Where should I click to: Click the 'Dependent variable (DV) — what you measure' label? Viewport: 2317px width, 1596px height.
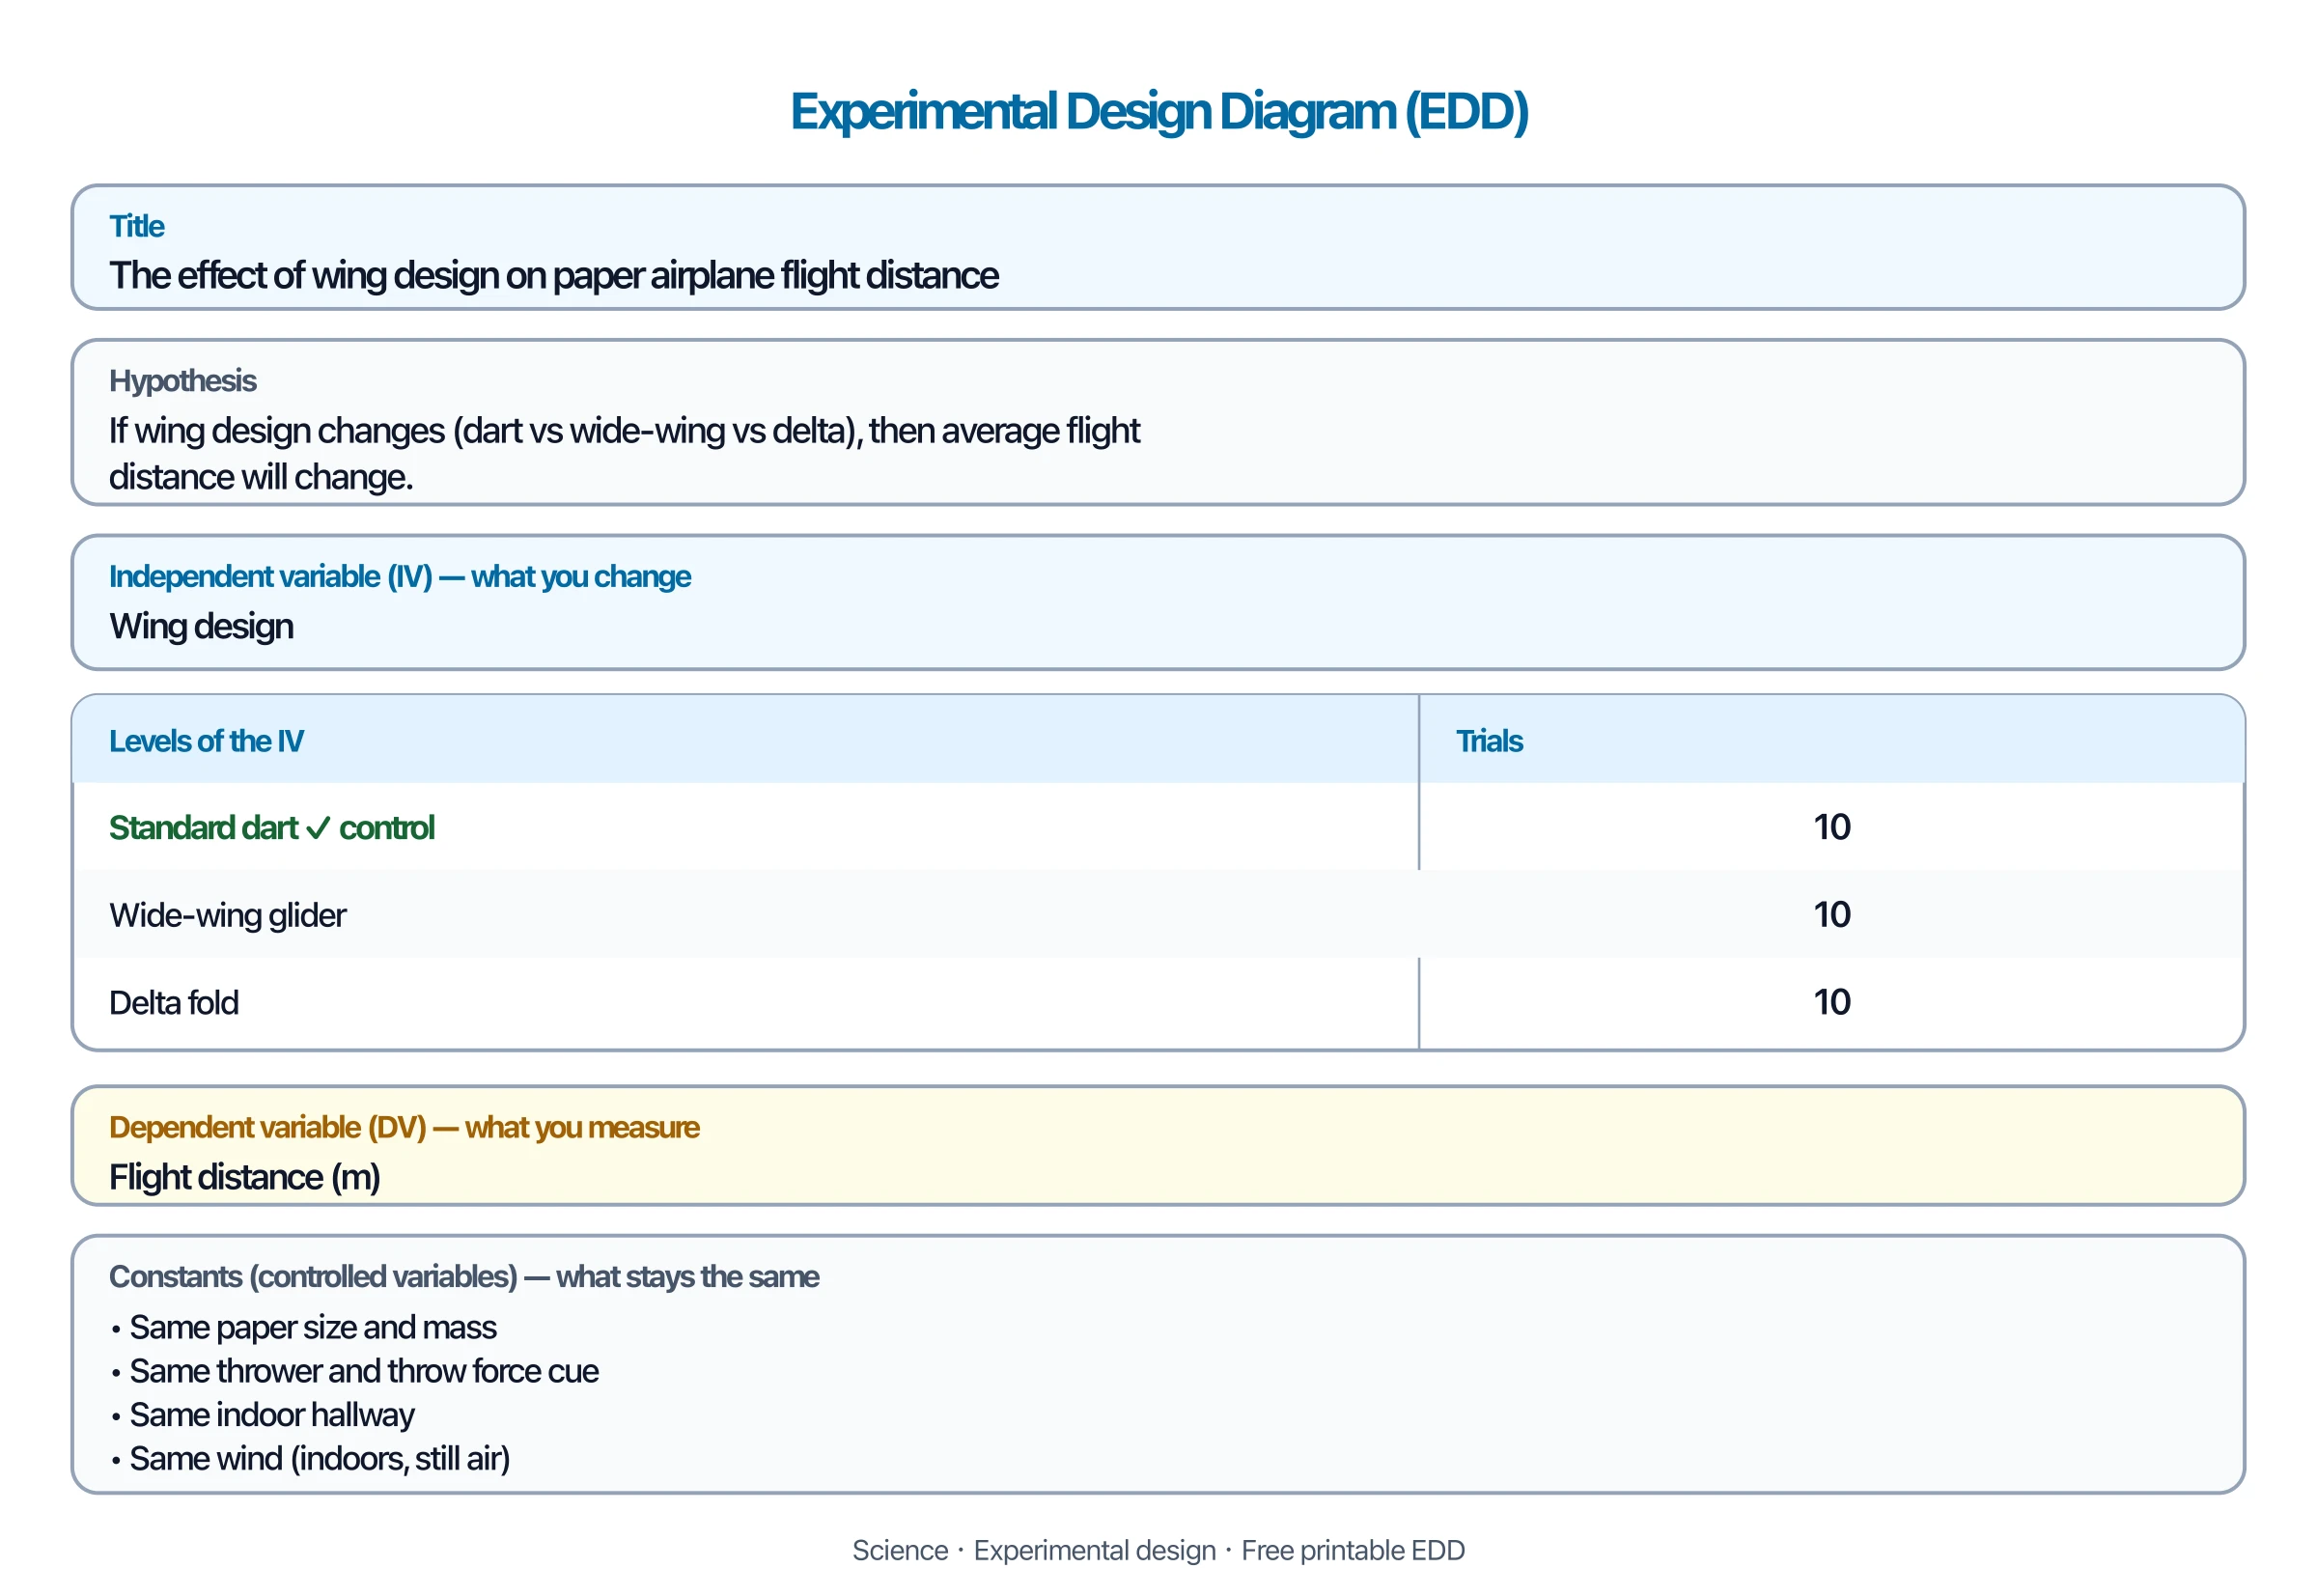(x=404, y=1127)
